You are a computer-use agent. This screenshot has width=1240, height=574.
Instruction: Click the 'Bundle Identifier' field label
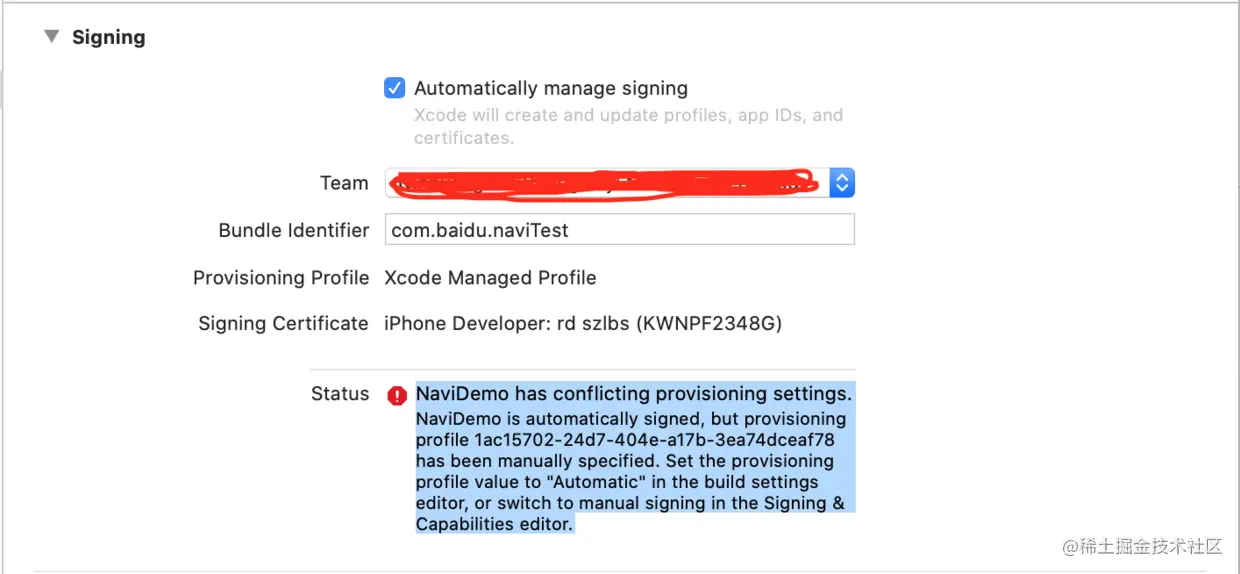point(294,230)
